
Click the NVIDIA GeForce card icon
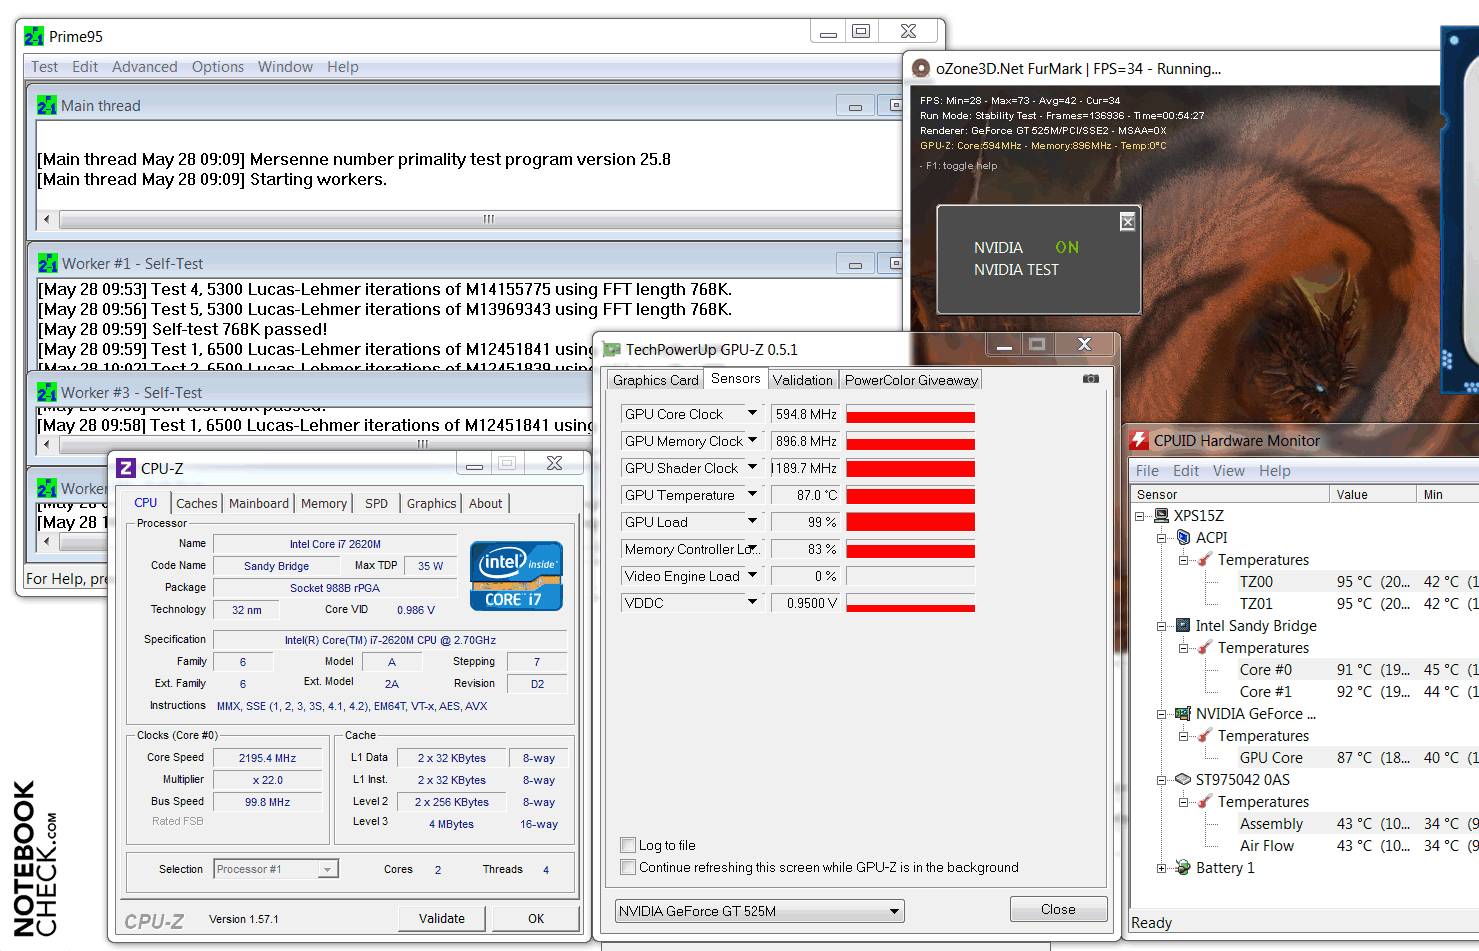pyautogui.click(x=1184, y=714)
